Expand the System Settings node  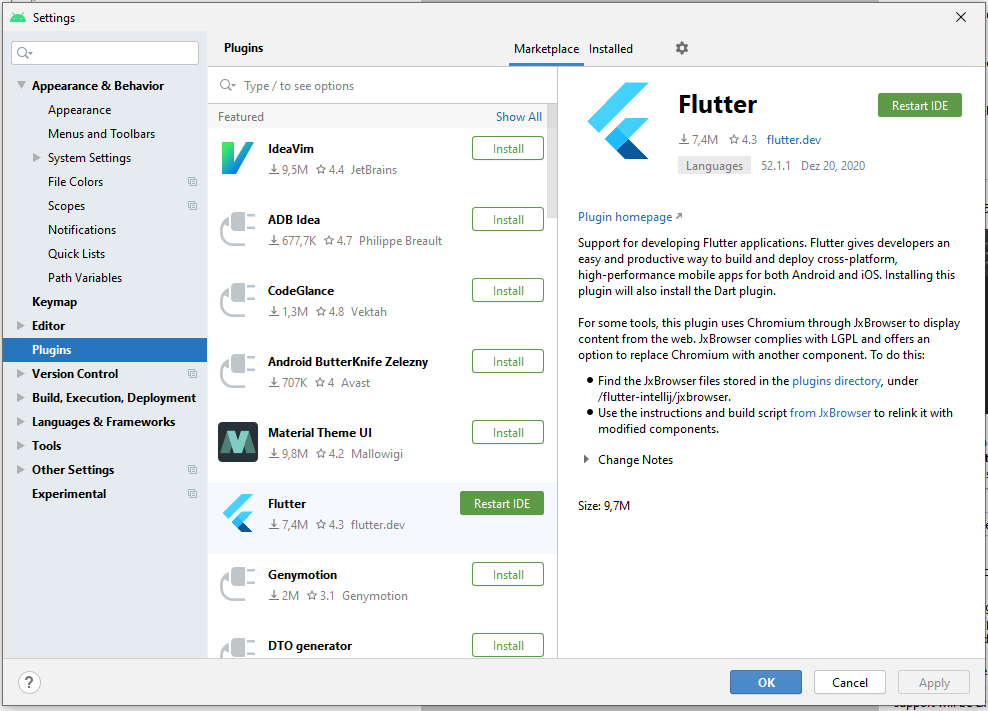coord(37,158)
